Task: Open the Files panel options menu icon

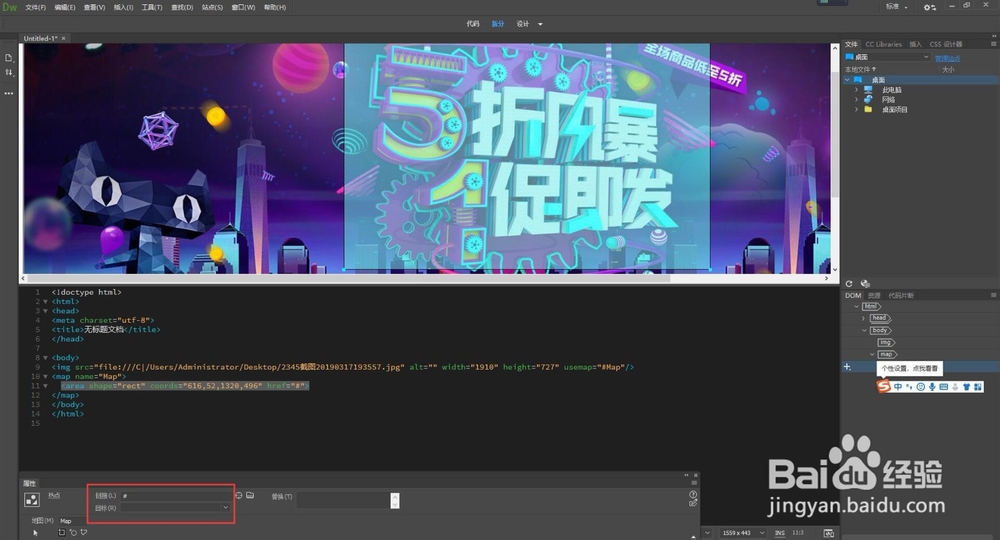Action: 993,44
